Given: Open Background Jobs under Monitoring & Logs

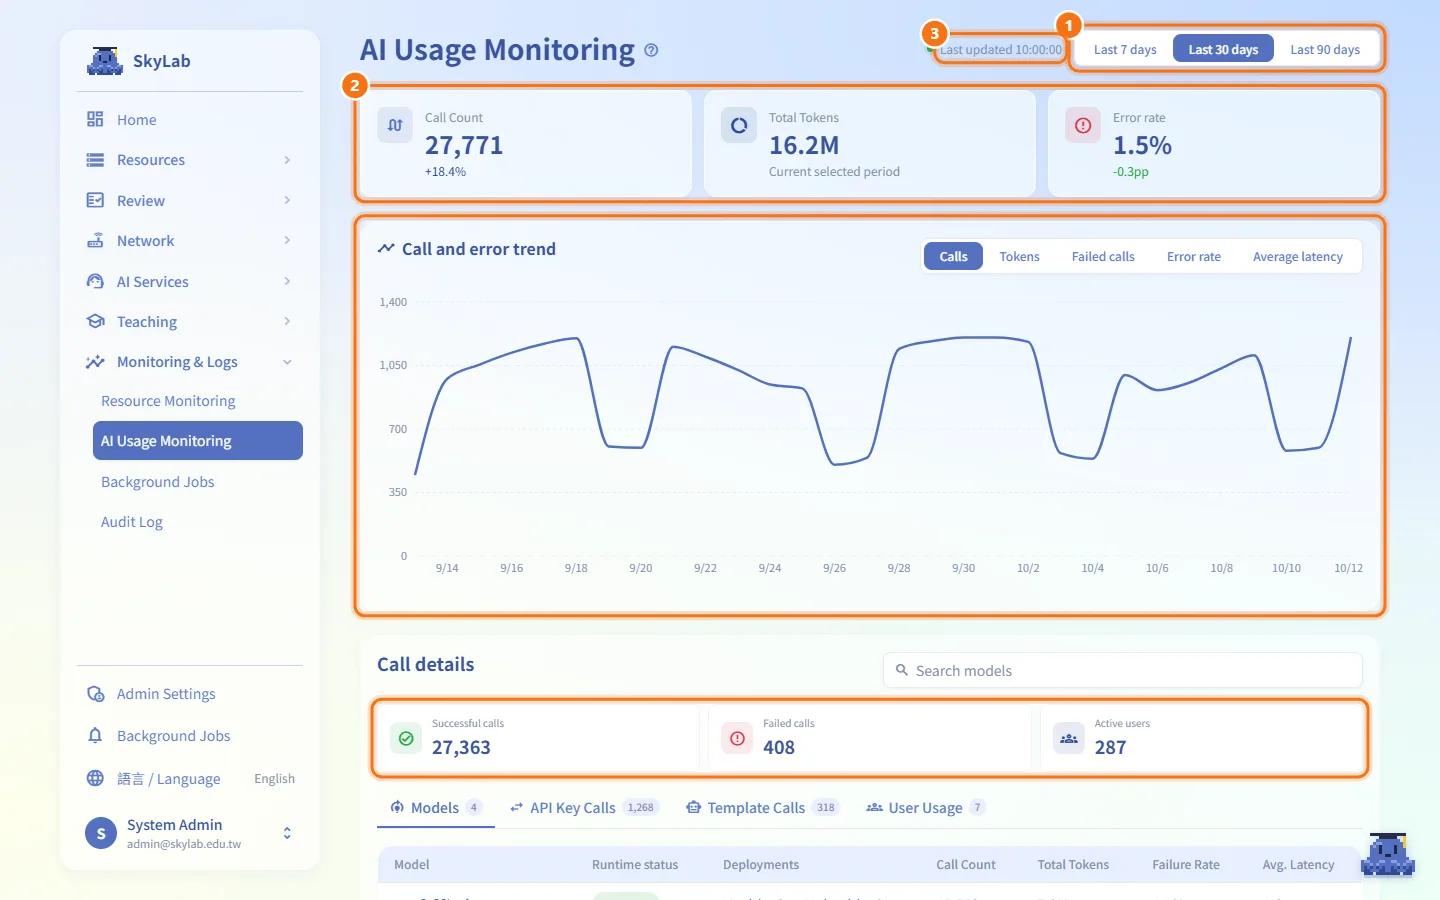Looking at the screenshot, I should pyautogui.click(x=198, y=482).
